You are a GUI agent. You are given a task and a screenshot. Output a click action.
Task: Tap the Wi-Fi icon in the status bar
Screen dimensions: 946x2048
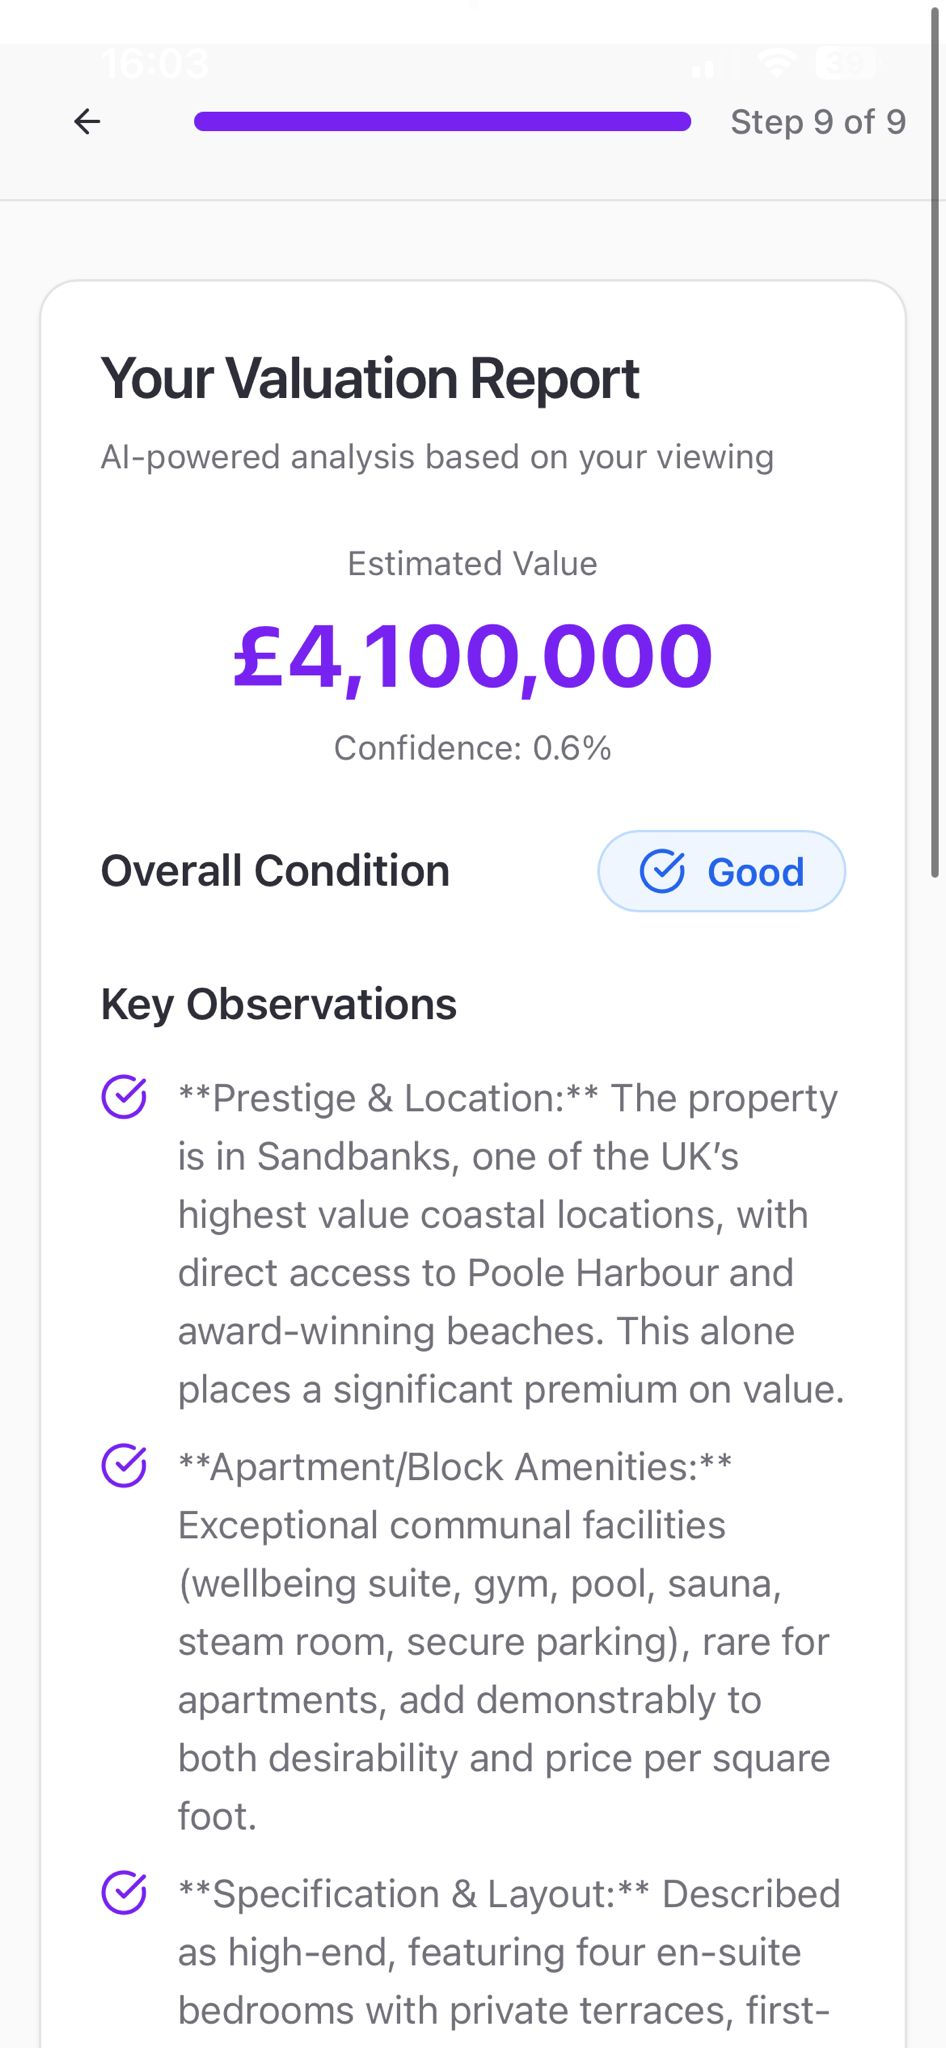pyautogui.click(x=776, y=64)
